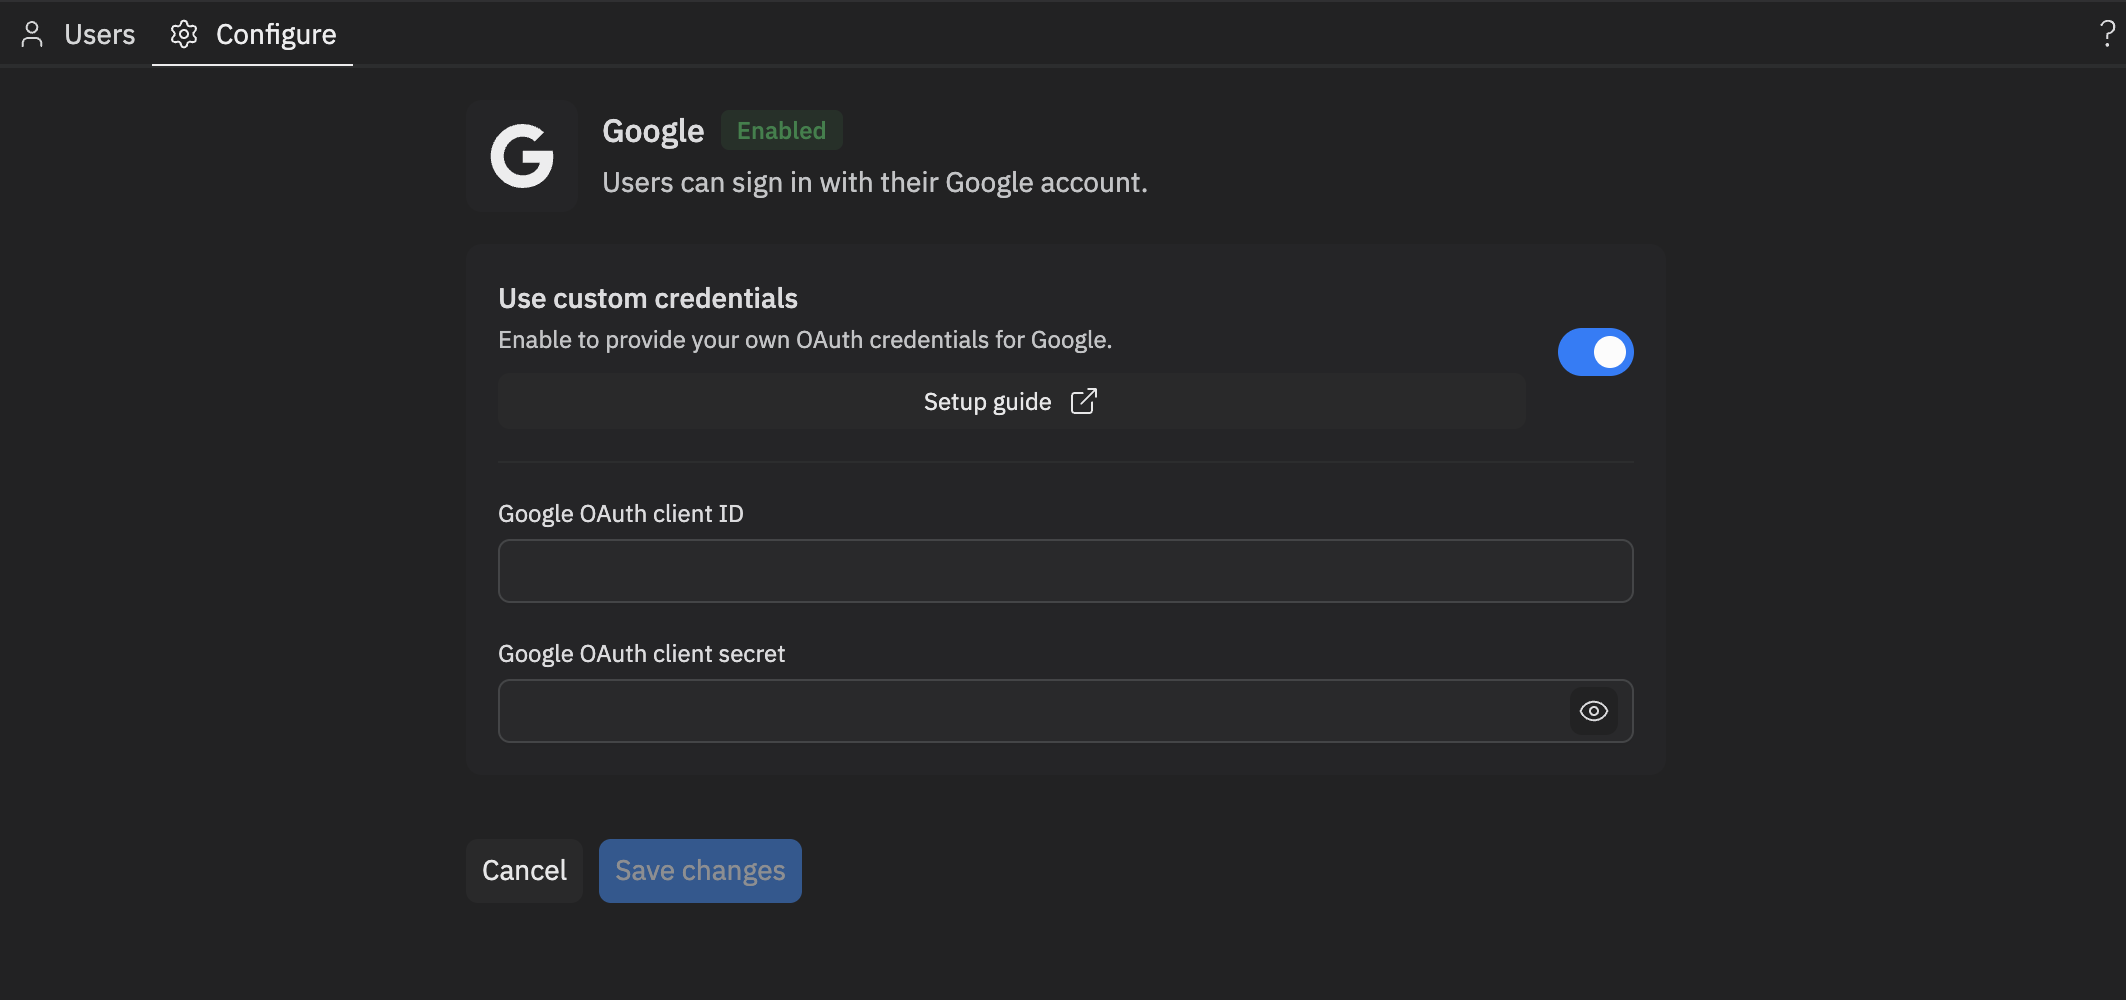Click the eye icon in the secret field
This screenshot has width=2126, height=1000.
tap(1594, 710)
